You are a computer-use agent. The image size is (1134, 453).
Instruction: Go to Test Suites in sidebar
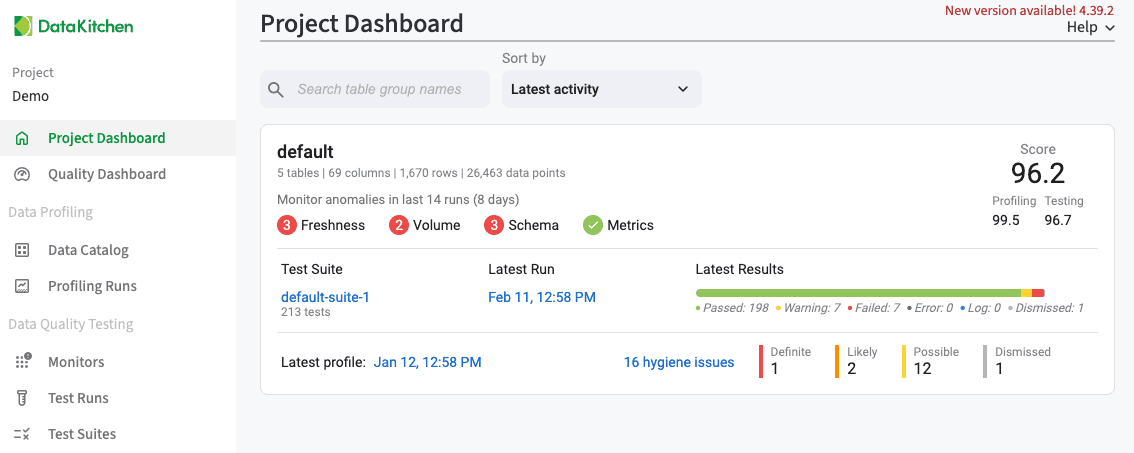point(82,434)
